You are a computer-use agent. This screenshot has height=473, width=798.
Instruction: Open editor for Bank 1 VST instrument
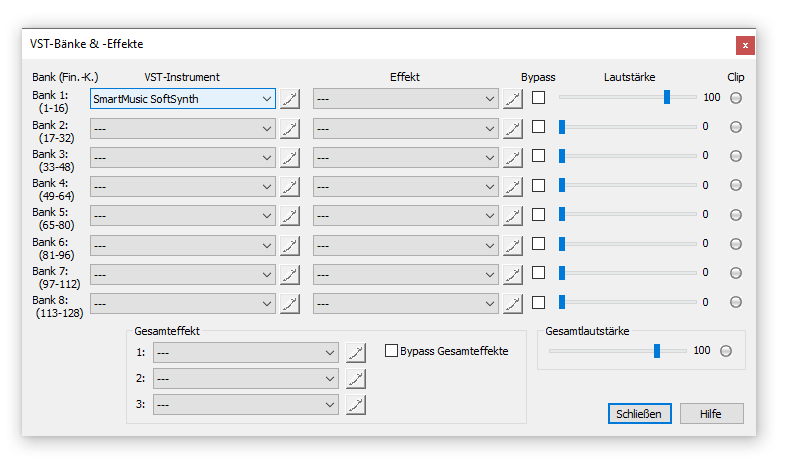(x=290, y=99)
